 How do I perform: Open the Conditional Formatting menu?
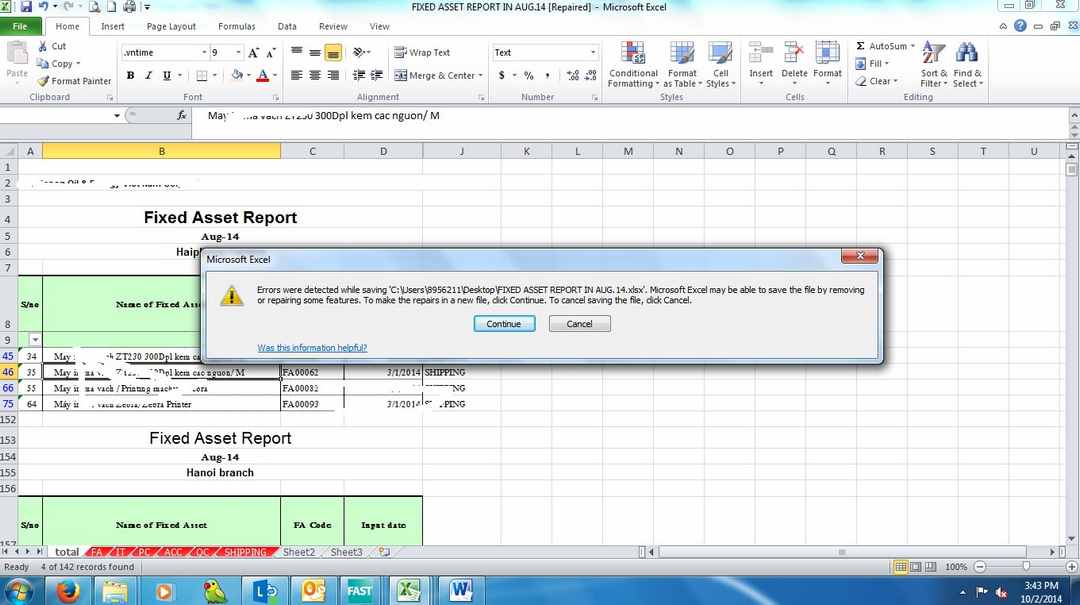[x=633, y=65]
